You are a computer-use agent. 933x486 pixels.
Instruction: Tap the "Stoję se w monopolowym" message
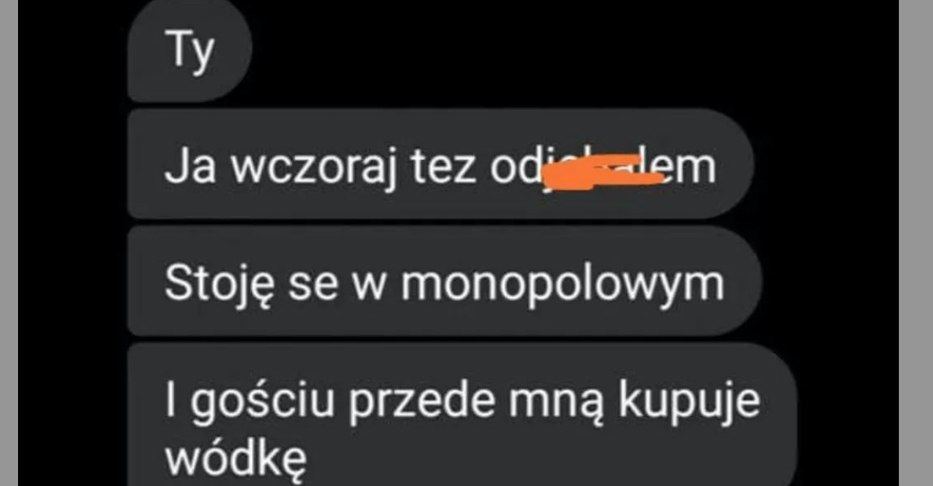coord(444,281)
